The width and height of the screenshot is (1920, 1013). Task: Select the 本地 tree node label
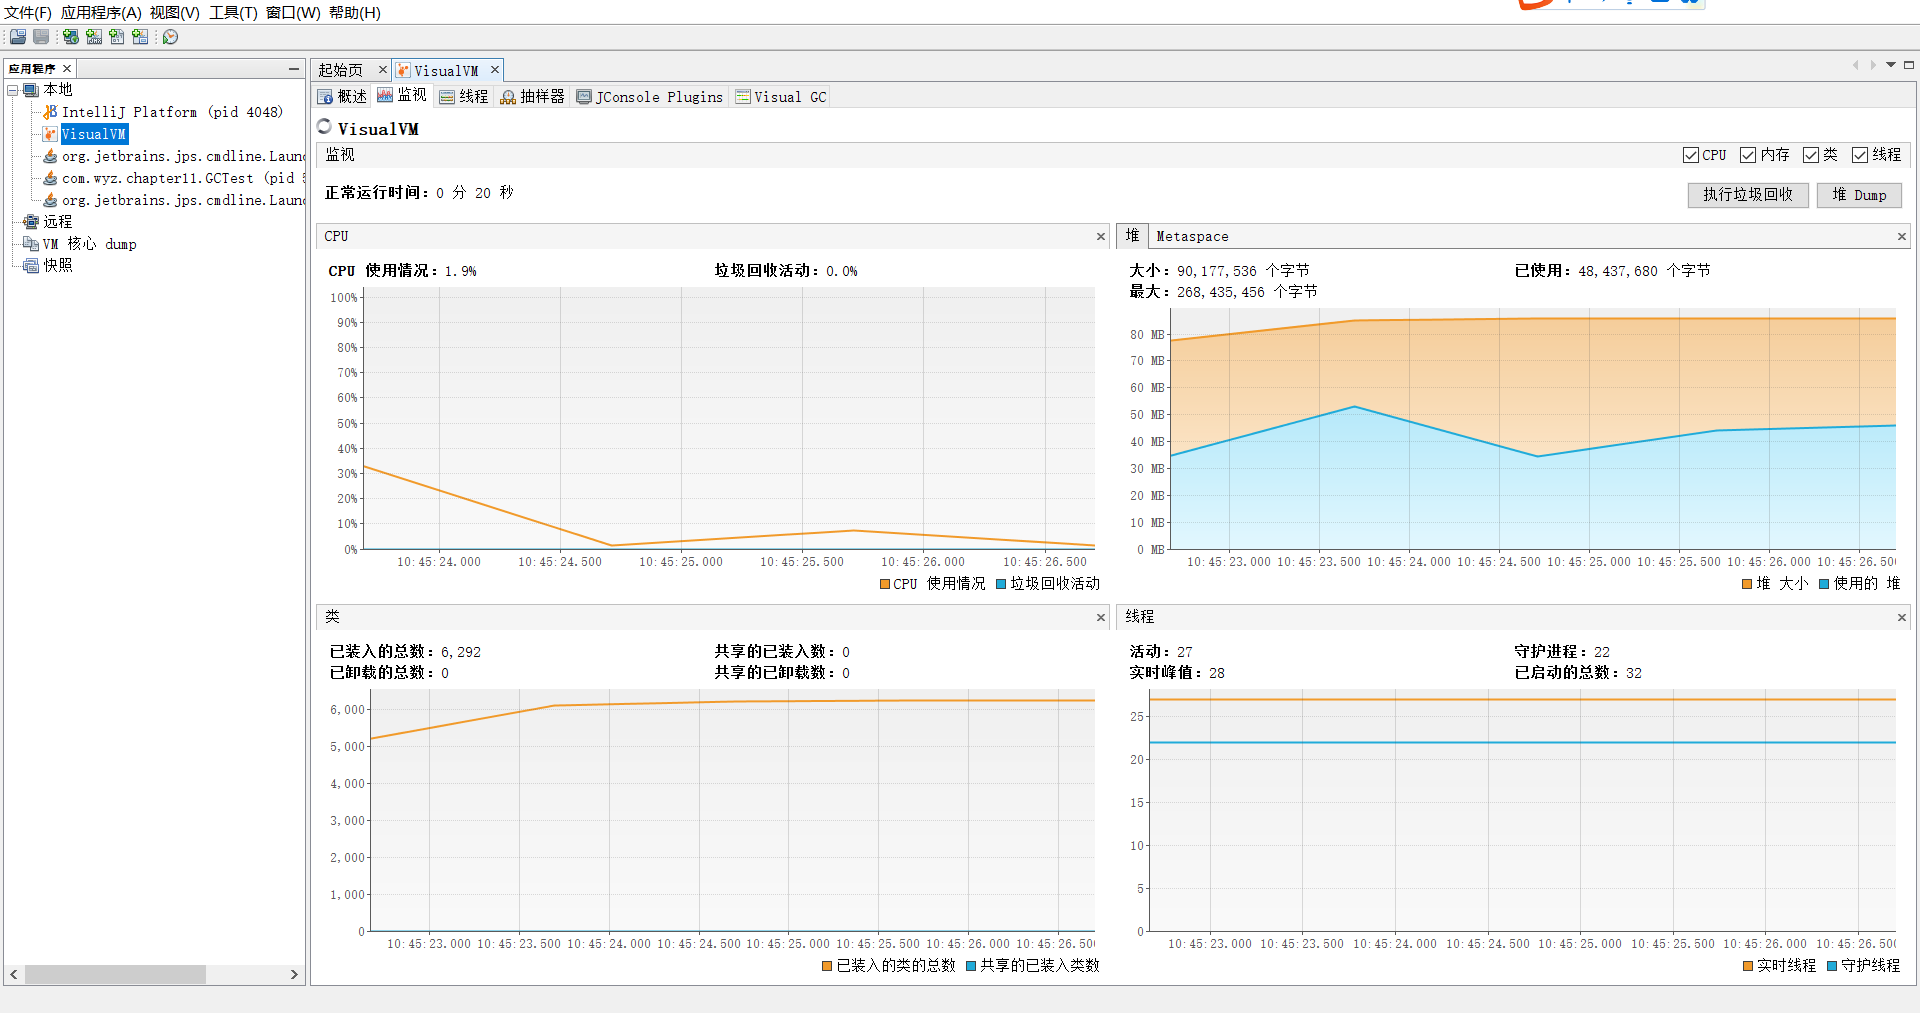pyautogui.click(x=58, y=90)
